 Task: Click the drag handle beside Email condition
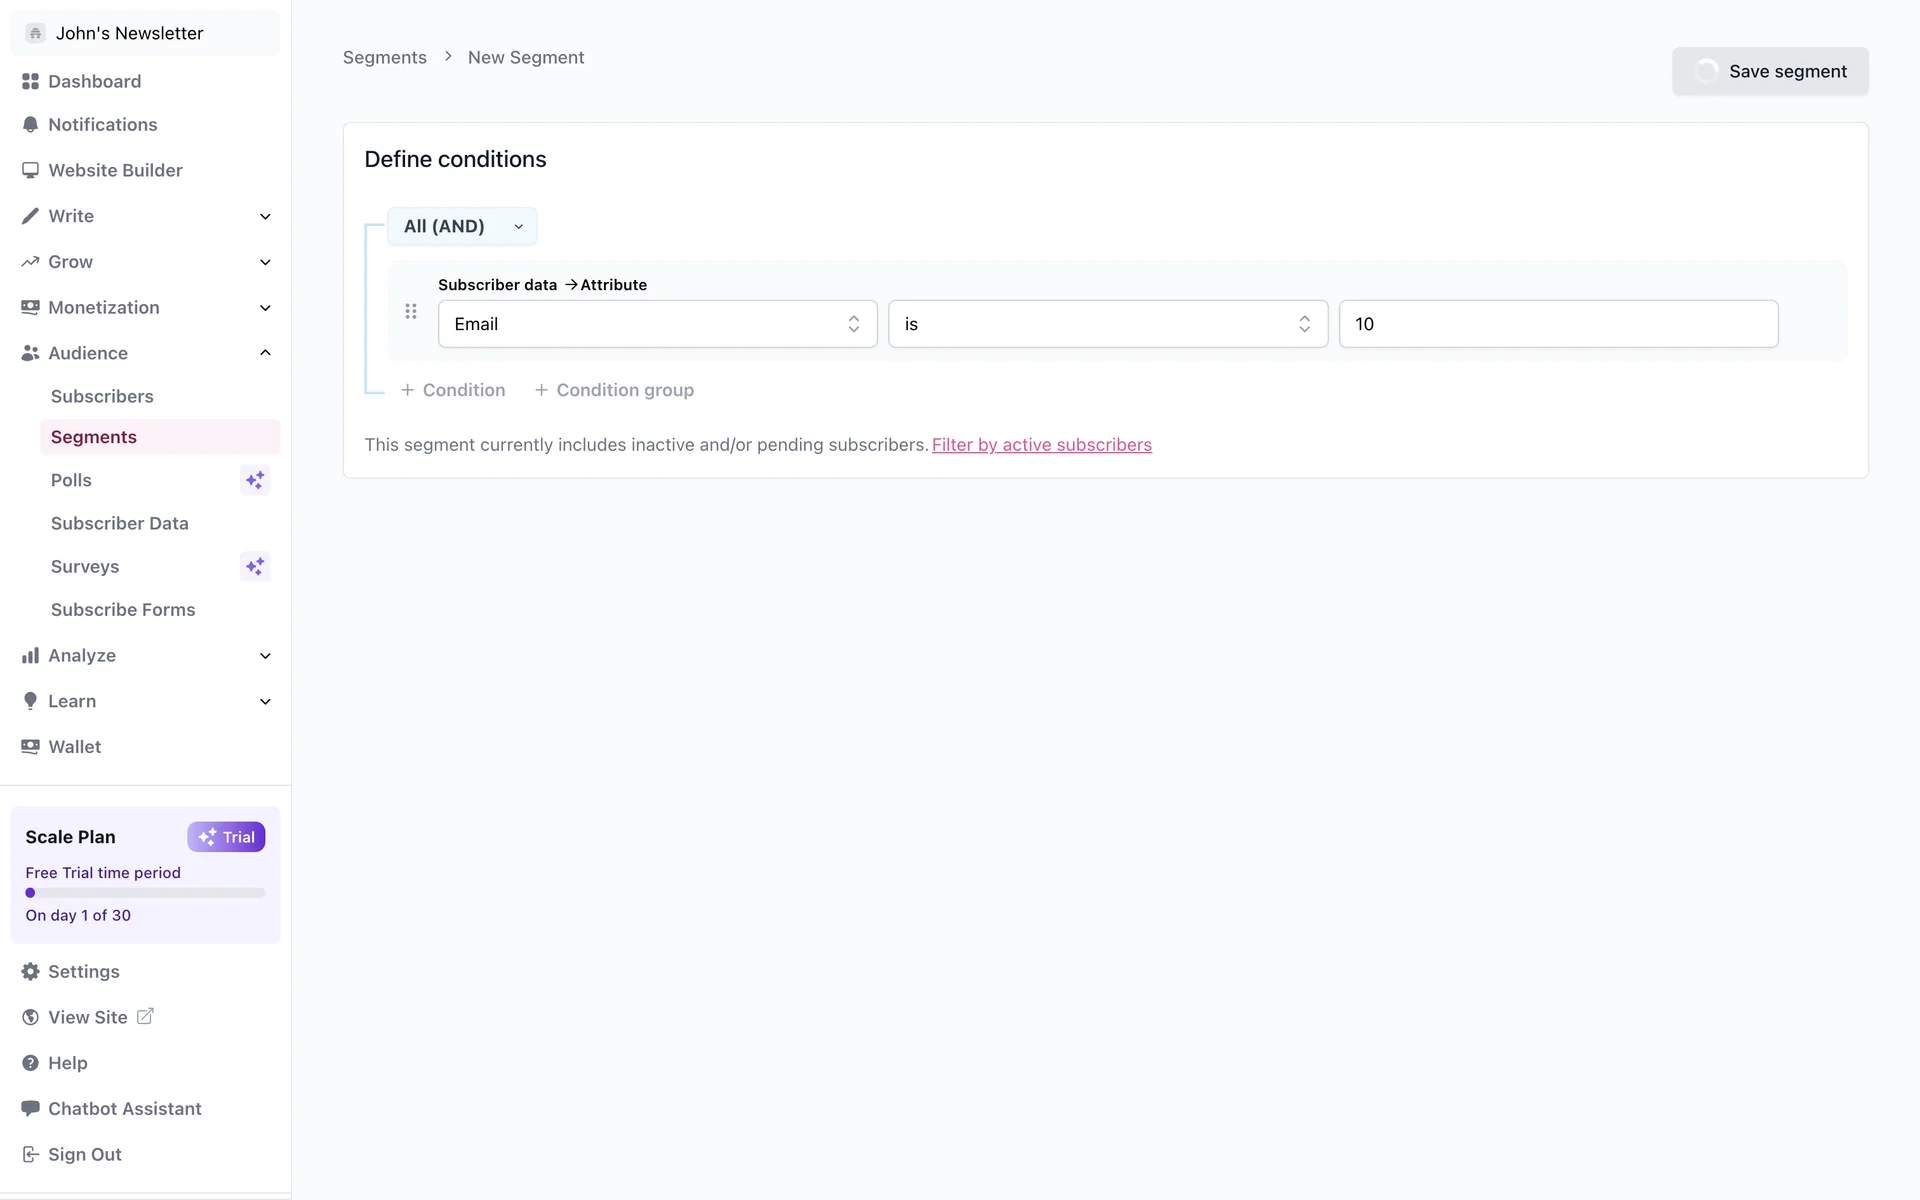(x=411, y=312)
